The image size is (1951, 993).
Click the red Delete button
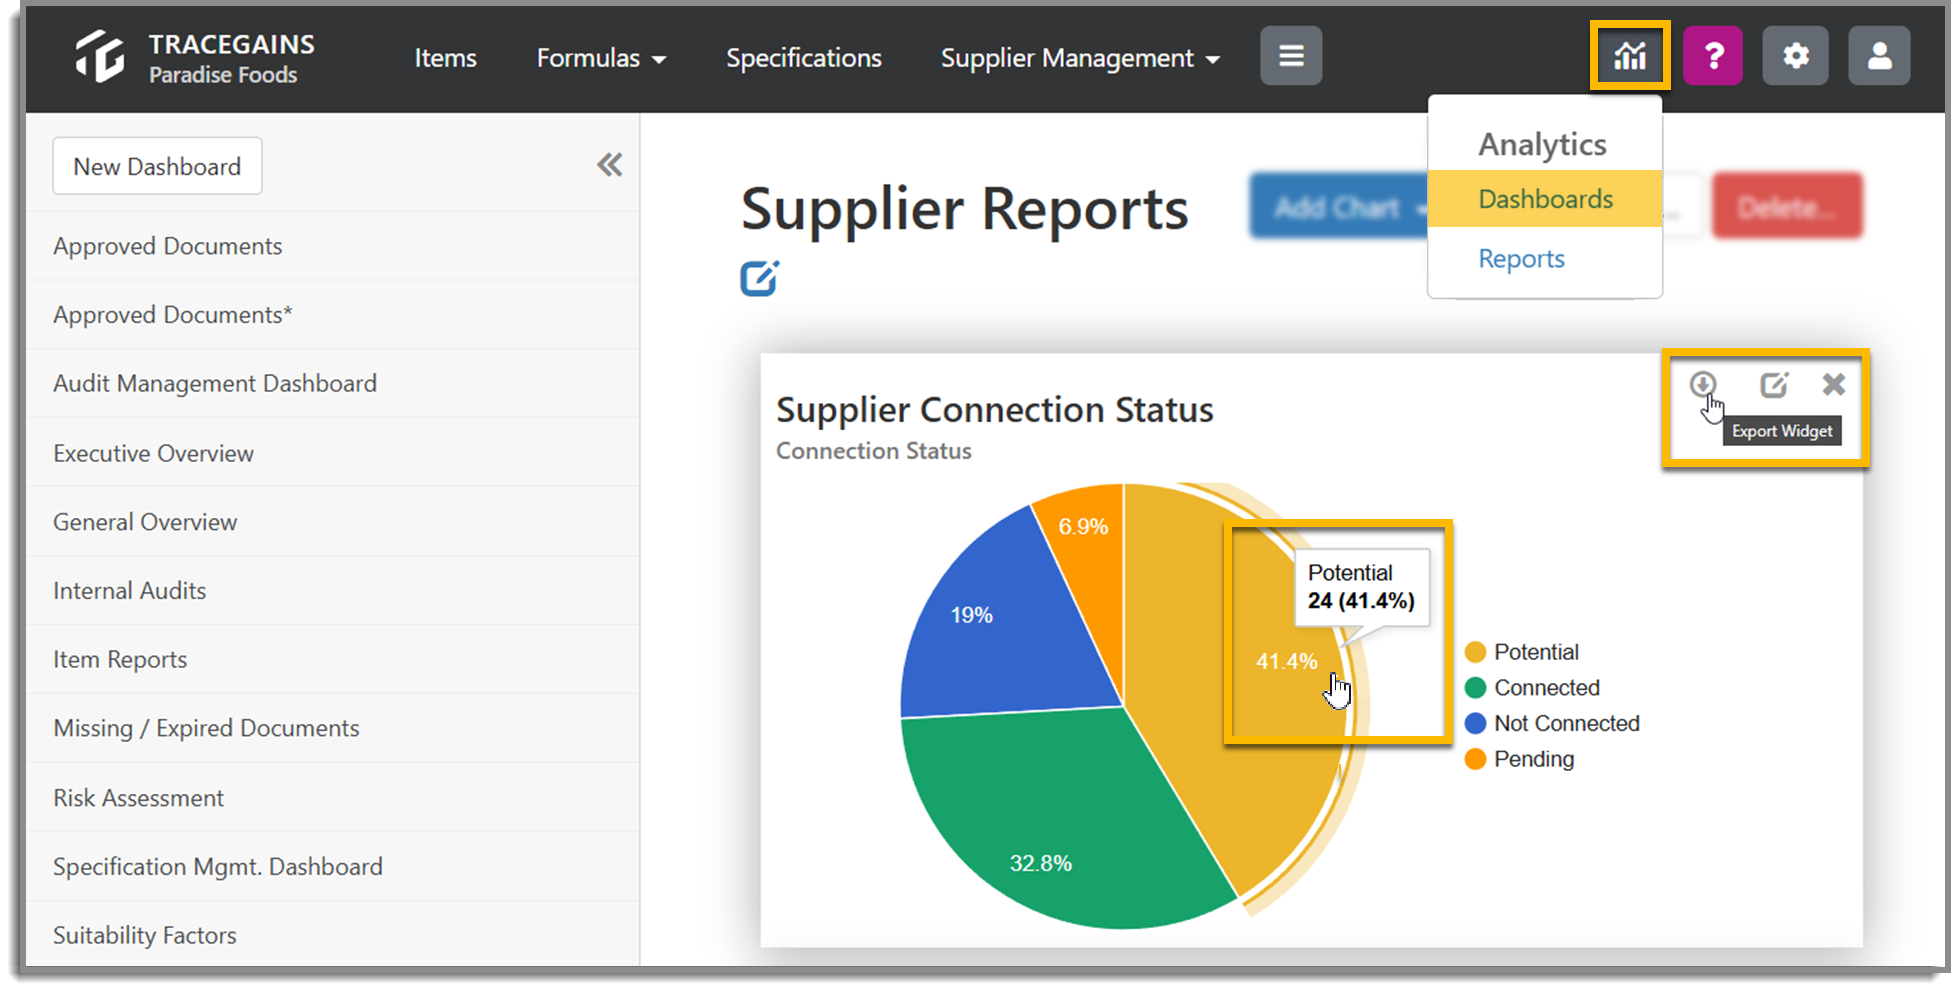1787,207
